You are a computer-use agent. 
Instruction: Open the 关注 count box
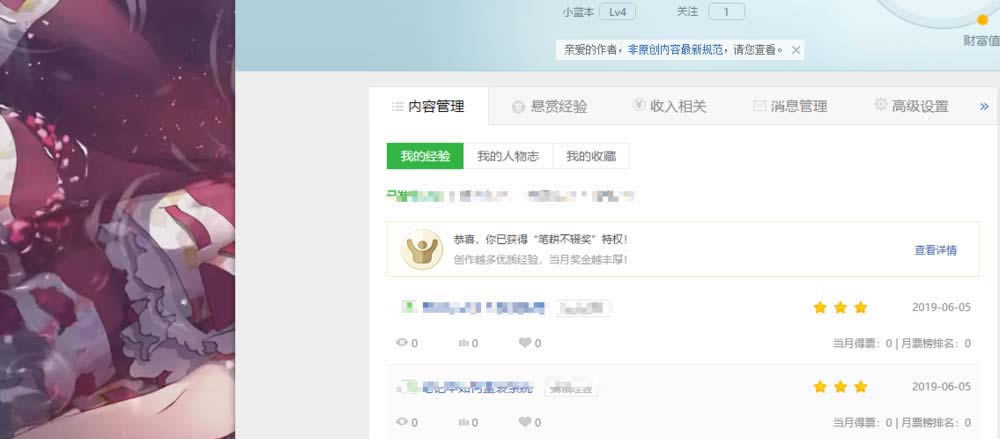pyautogui.click(x=726, y=12)
